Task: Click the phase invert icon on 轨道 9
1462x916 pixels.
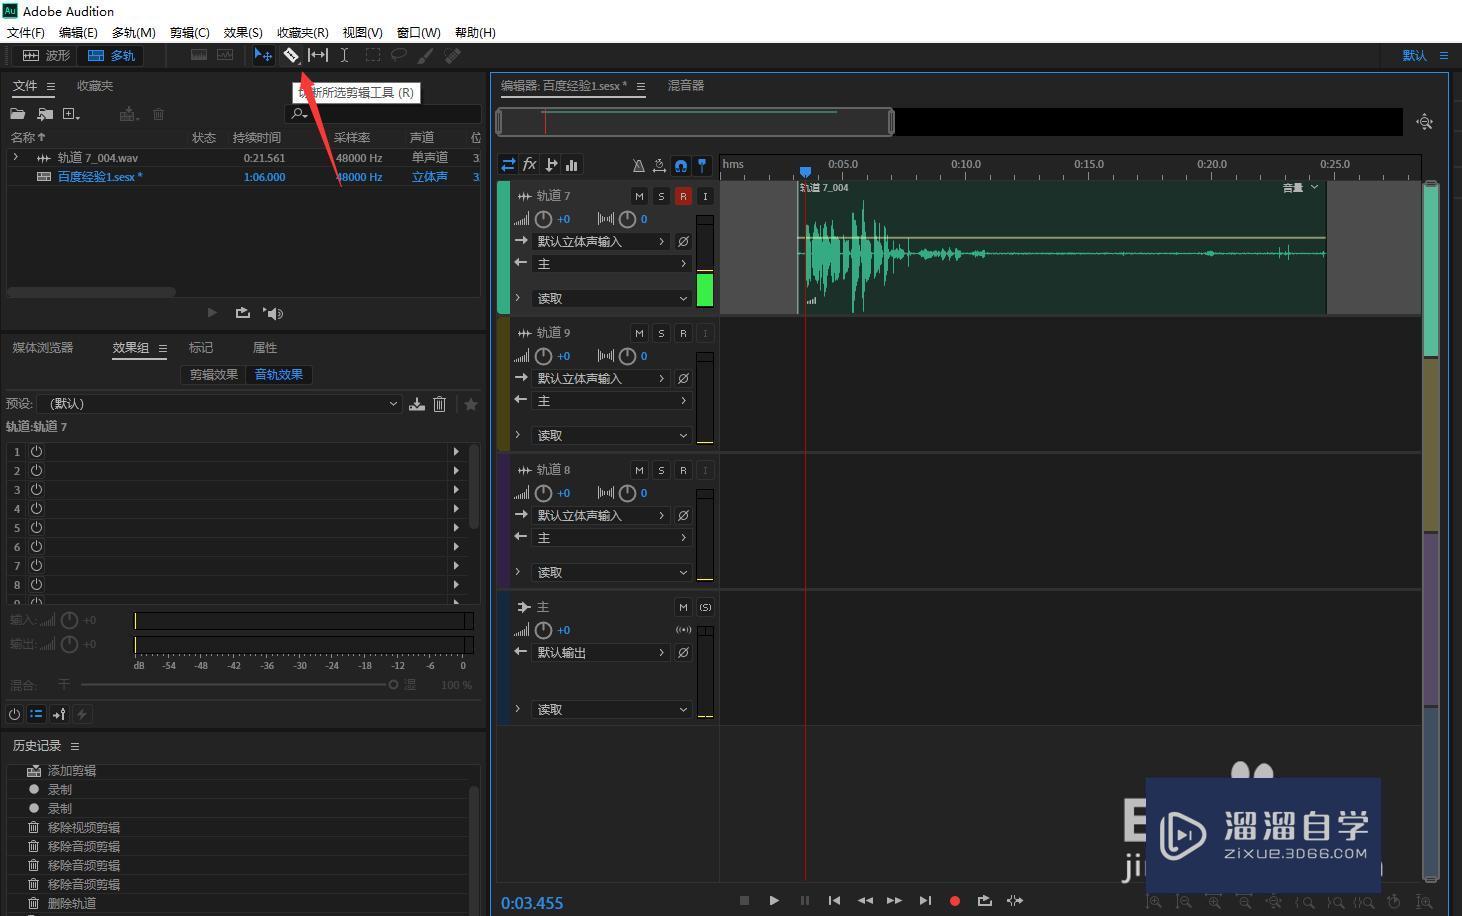Action: click(683, 378)
